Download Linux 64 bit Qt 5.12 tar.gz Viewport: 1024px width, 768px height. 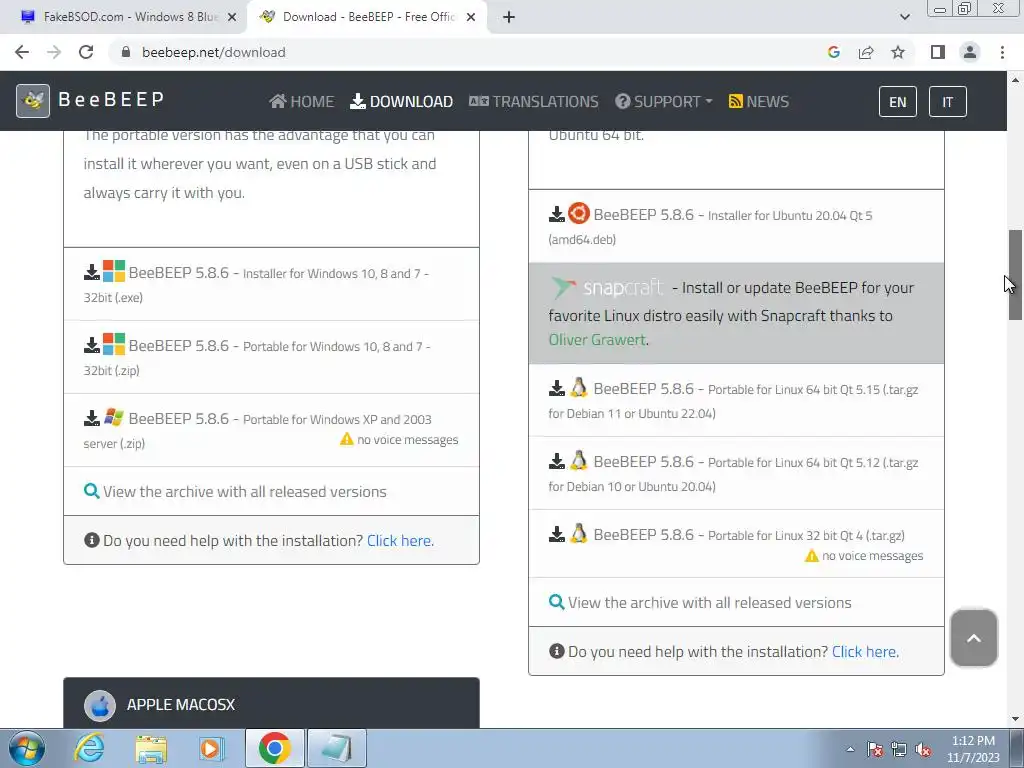coord(736,473)
